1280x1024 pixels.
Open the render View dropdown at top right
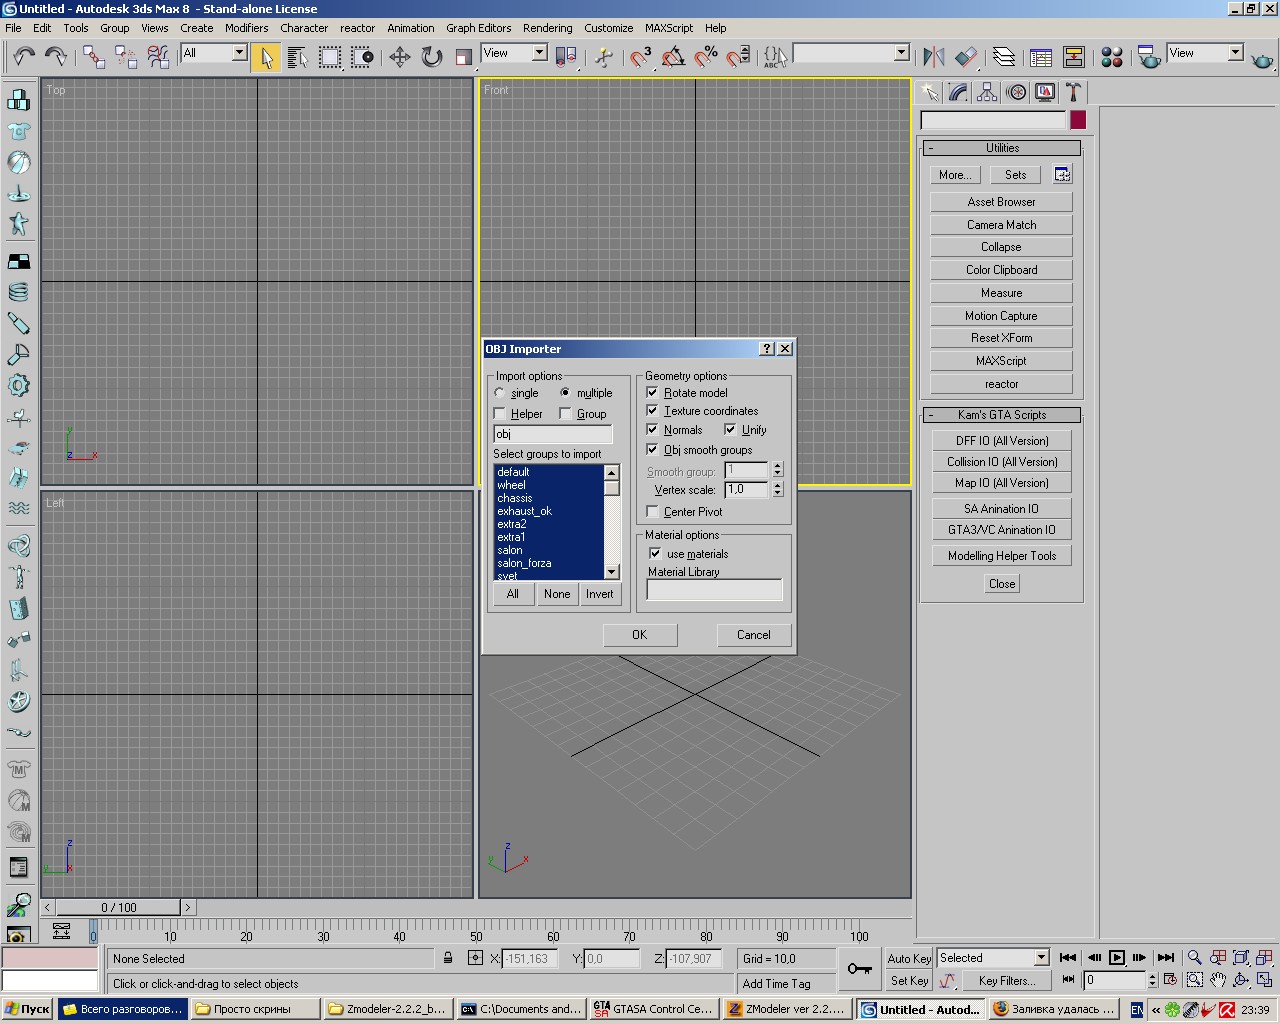pyautogui.click(x=1235, y=53)
